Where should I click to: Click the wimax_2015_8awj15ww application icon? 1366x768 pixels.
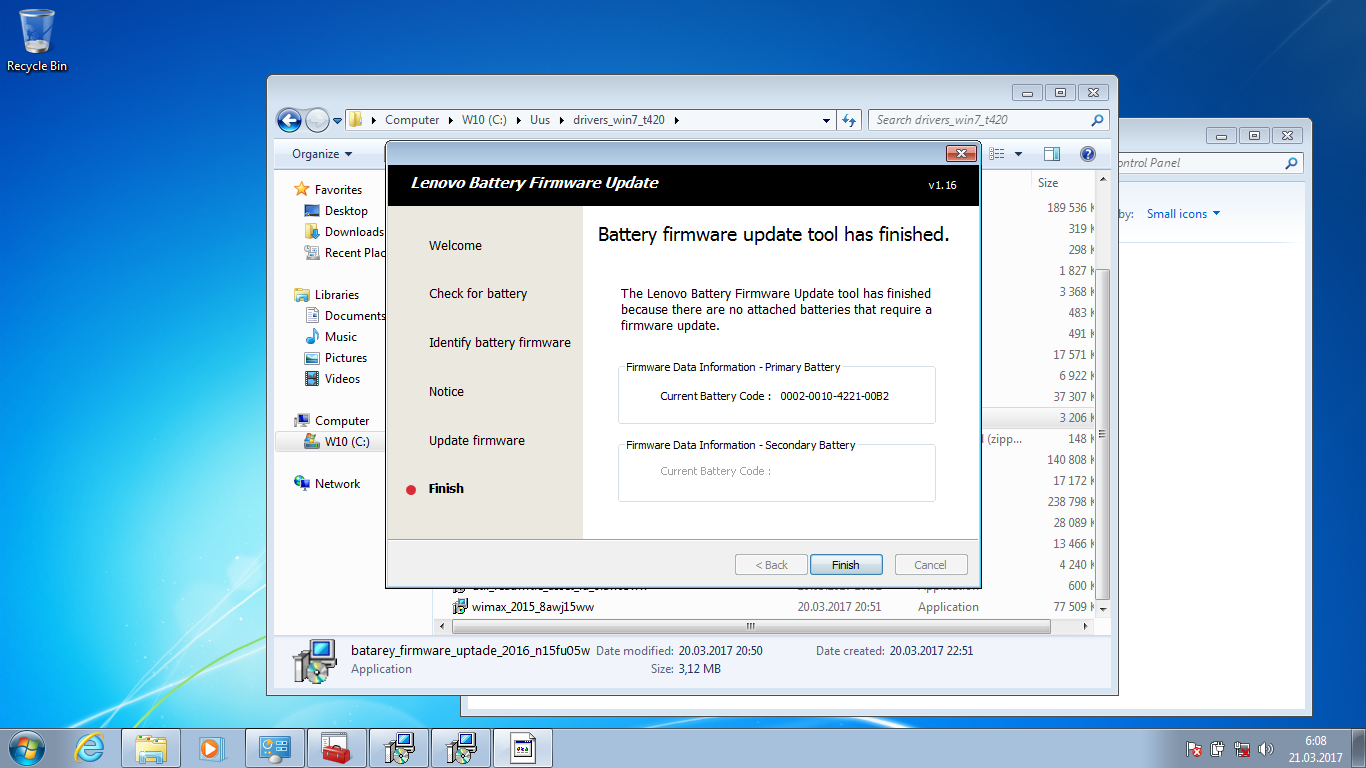click(460, 607)
